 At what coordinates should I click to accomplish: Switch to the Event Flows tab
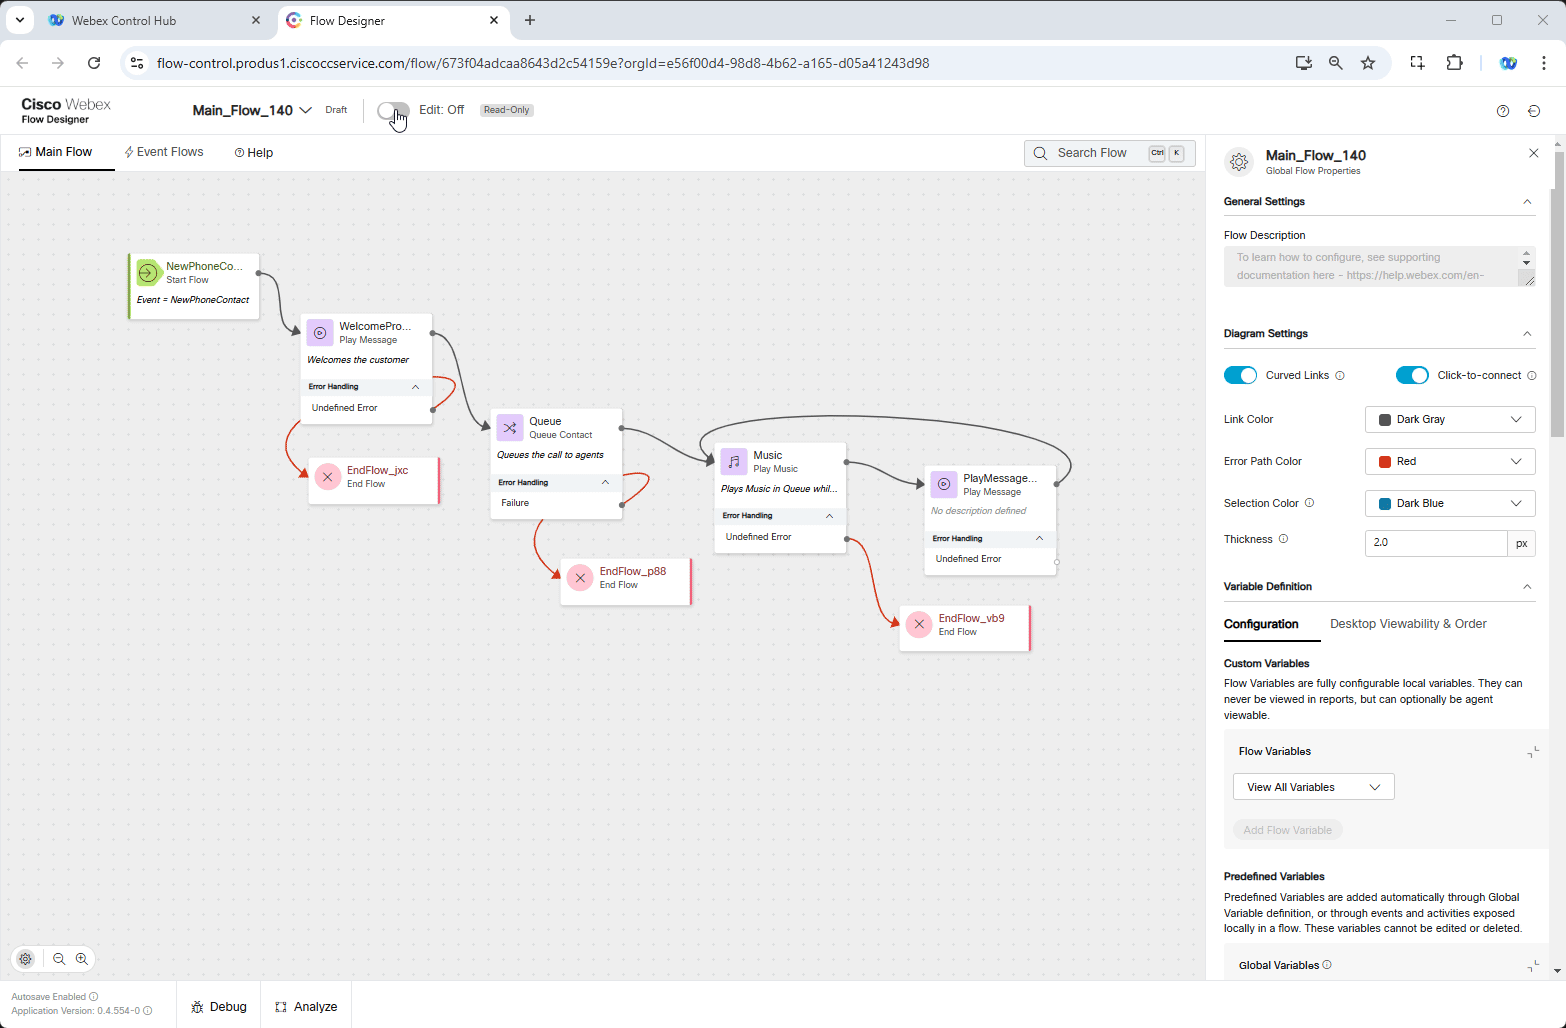164,152
